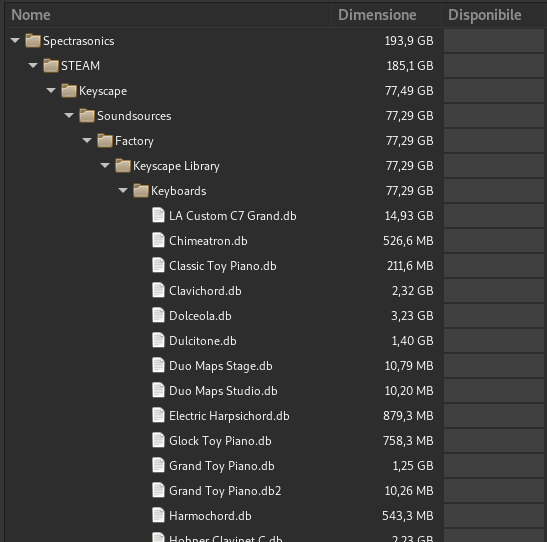Click the Grand Toy Piano.db file icon
The height and width of the screenshot is (542, 547).
click(158, 465)
